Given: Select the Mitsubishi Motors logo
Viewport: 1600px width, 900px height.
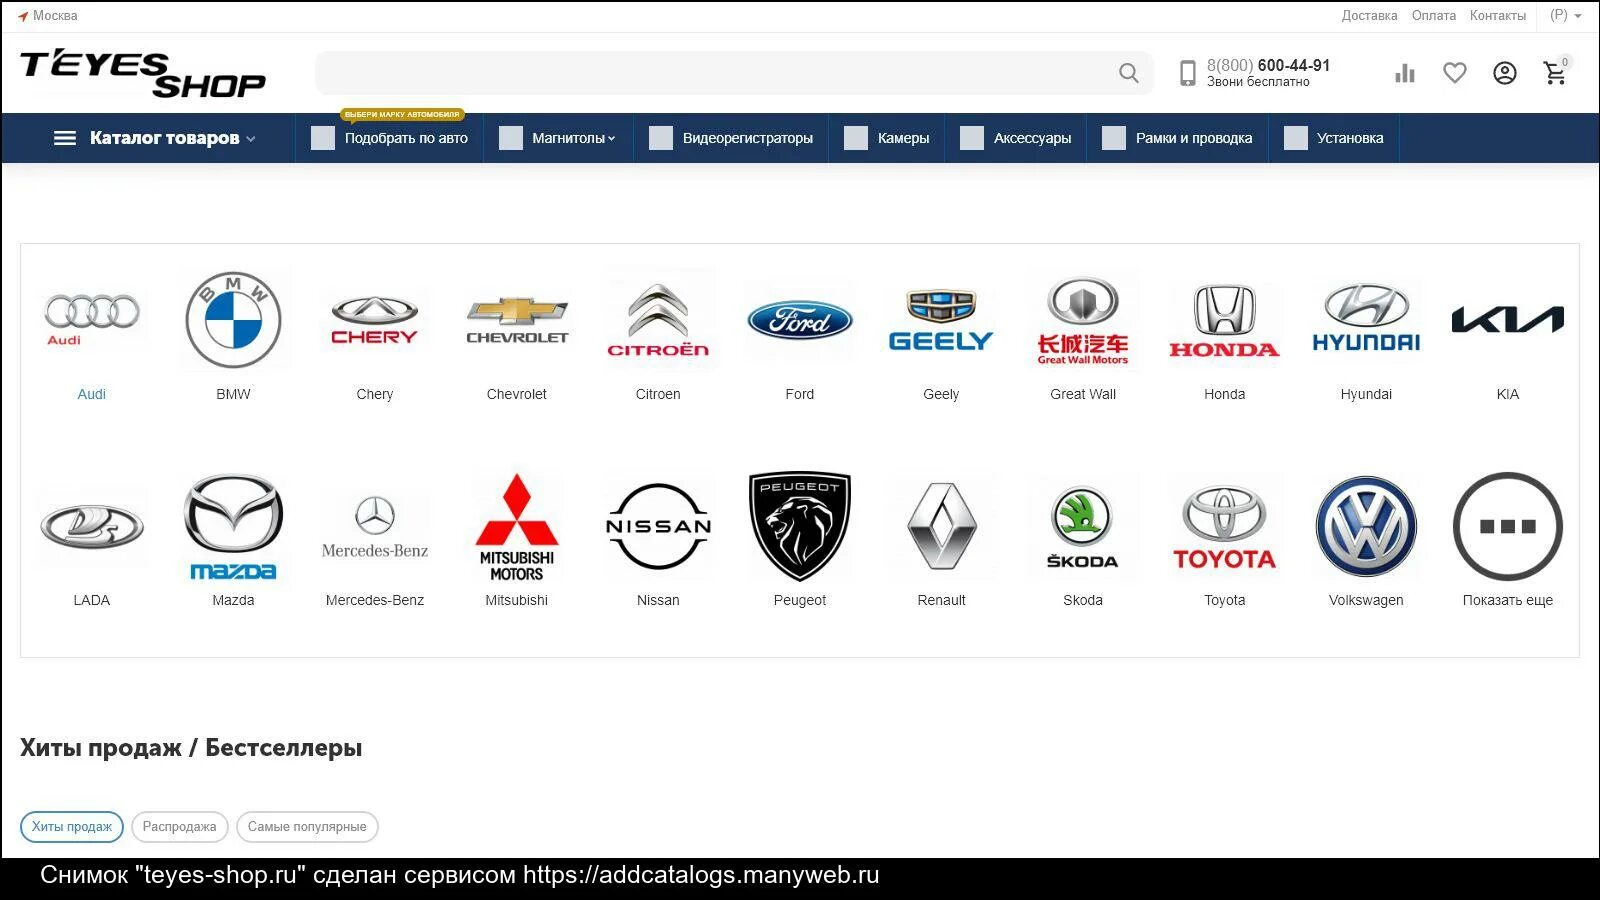Looking at the screenshot, I should click(517, 526).
